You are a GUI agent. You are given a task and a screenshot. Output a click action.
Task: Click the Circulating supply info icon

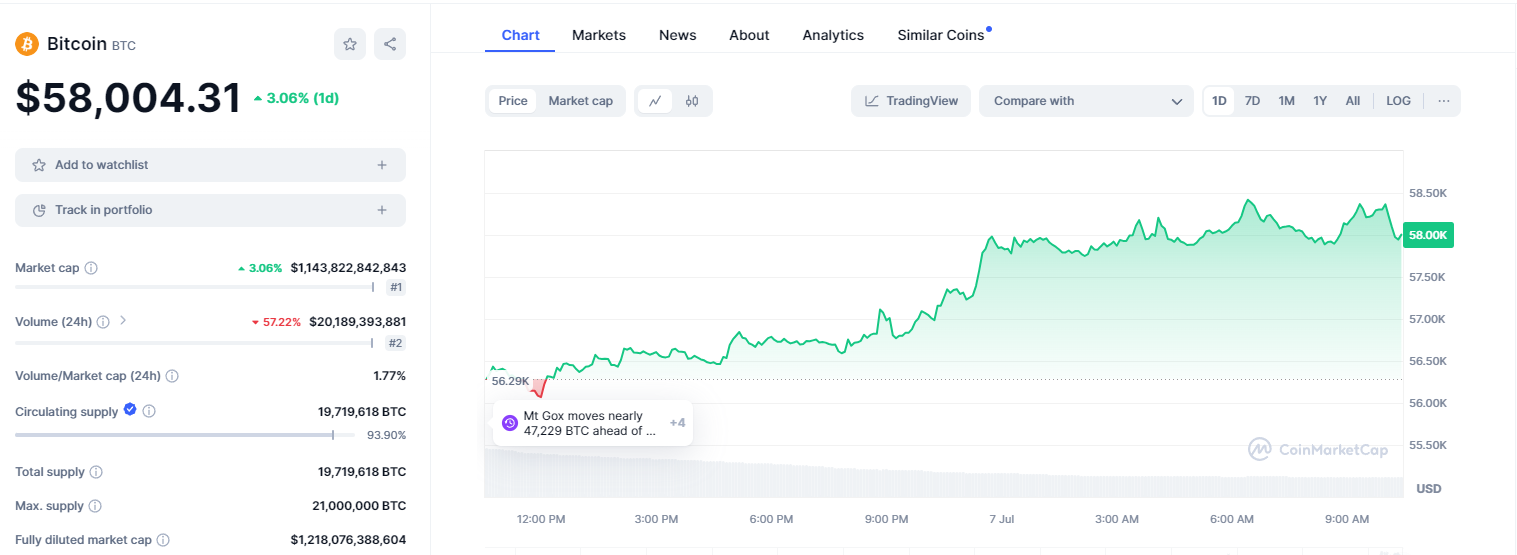tap(149, 411)
